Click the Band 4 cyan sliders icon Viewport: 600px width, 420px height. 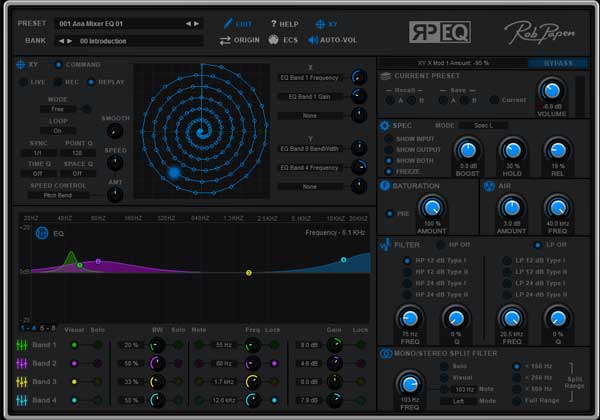pos(22,400)
